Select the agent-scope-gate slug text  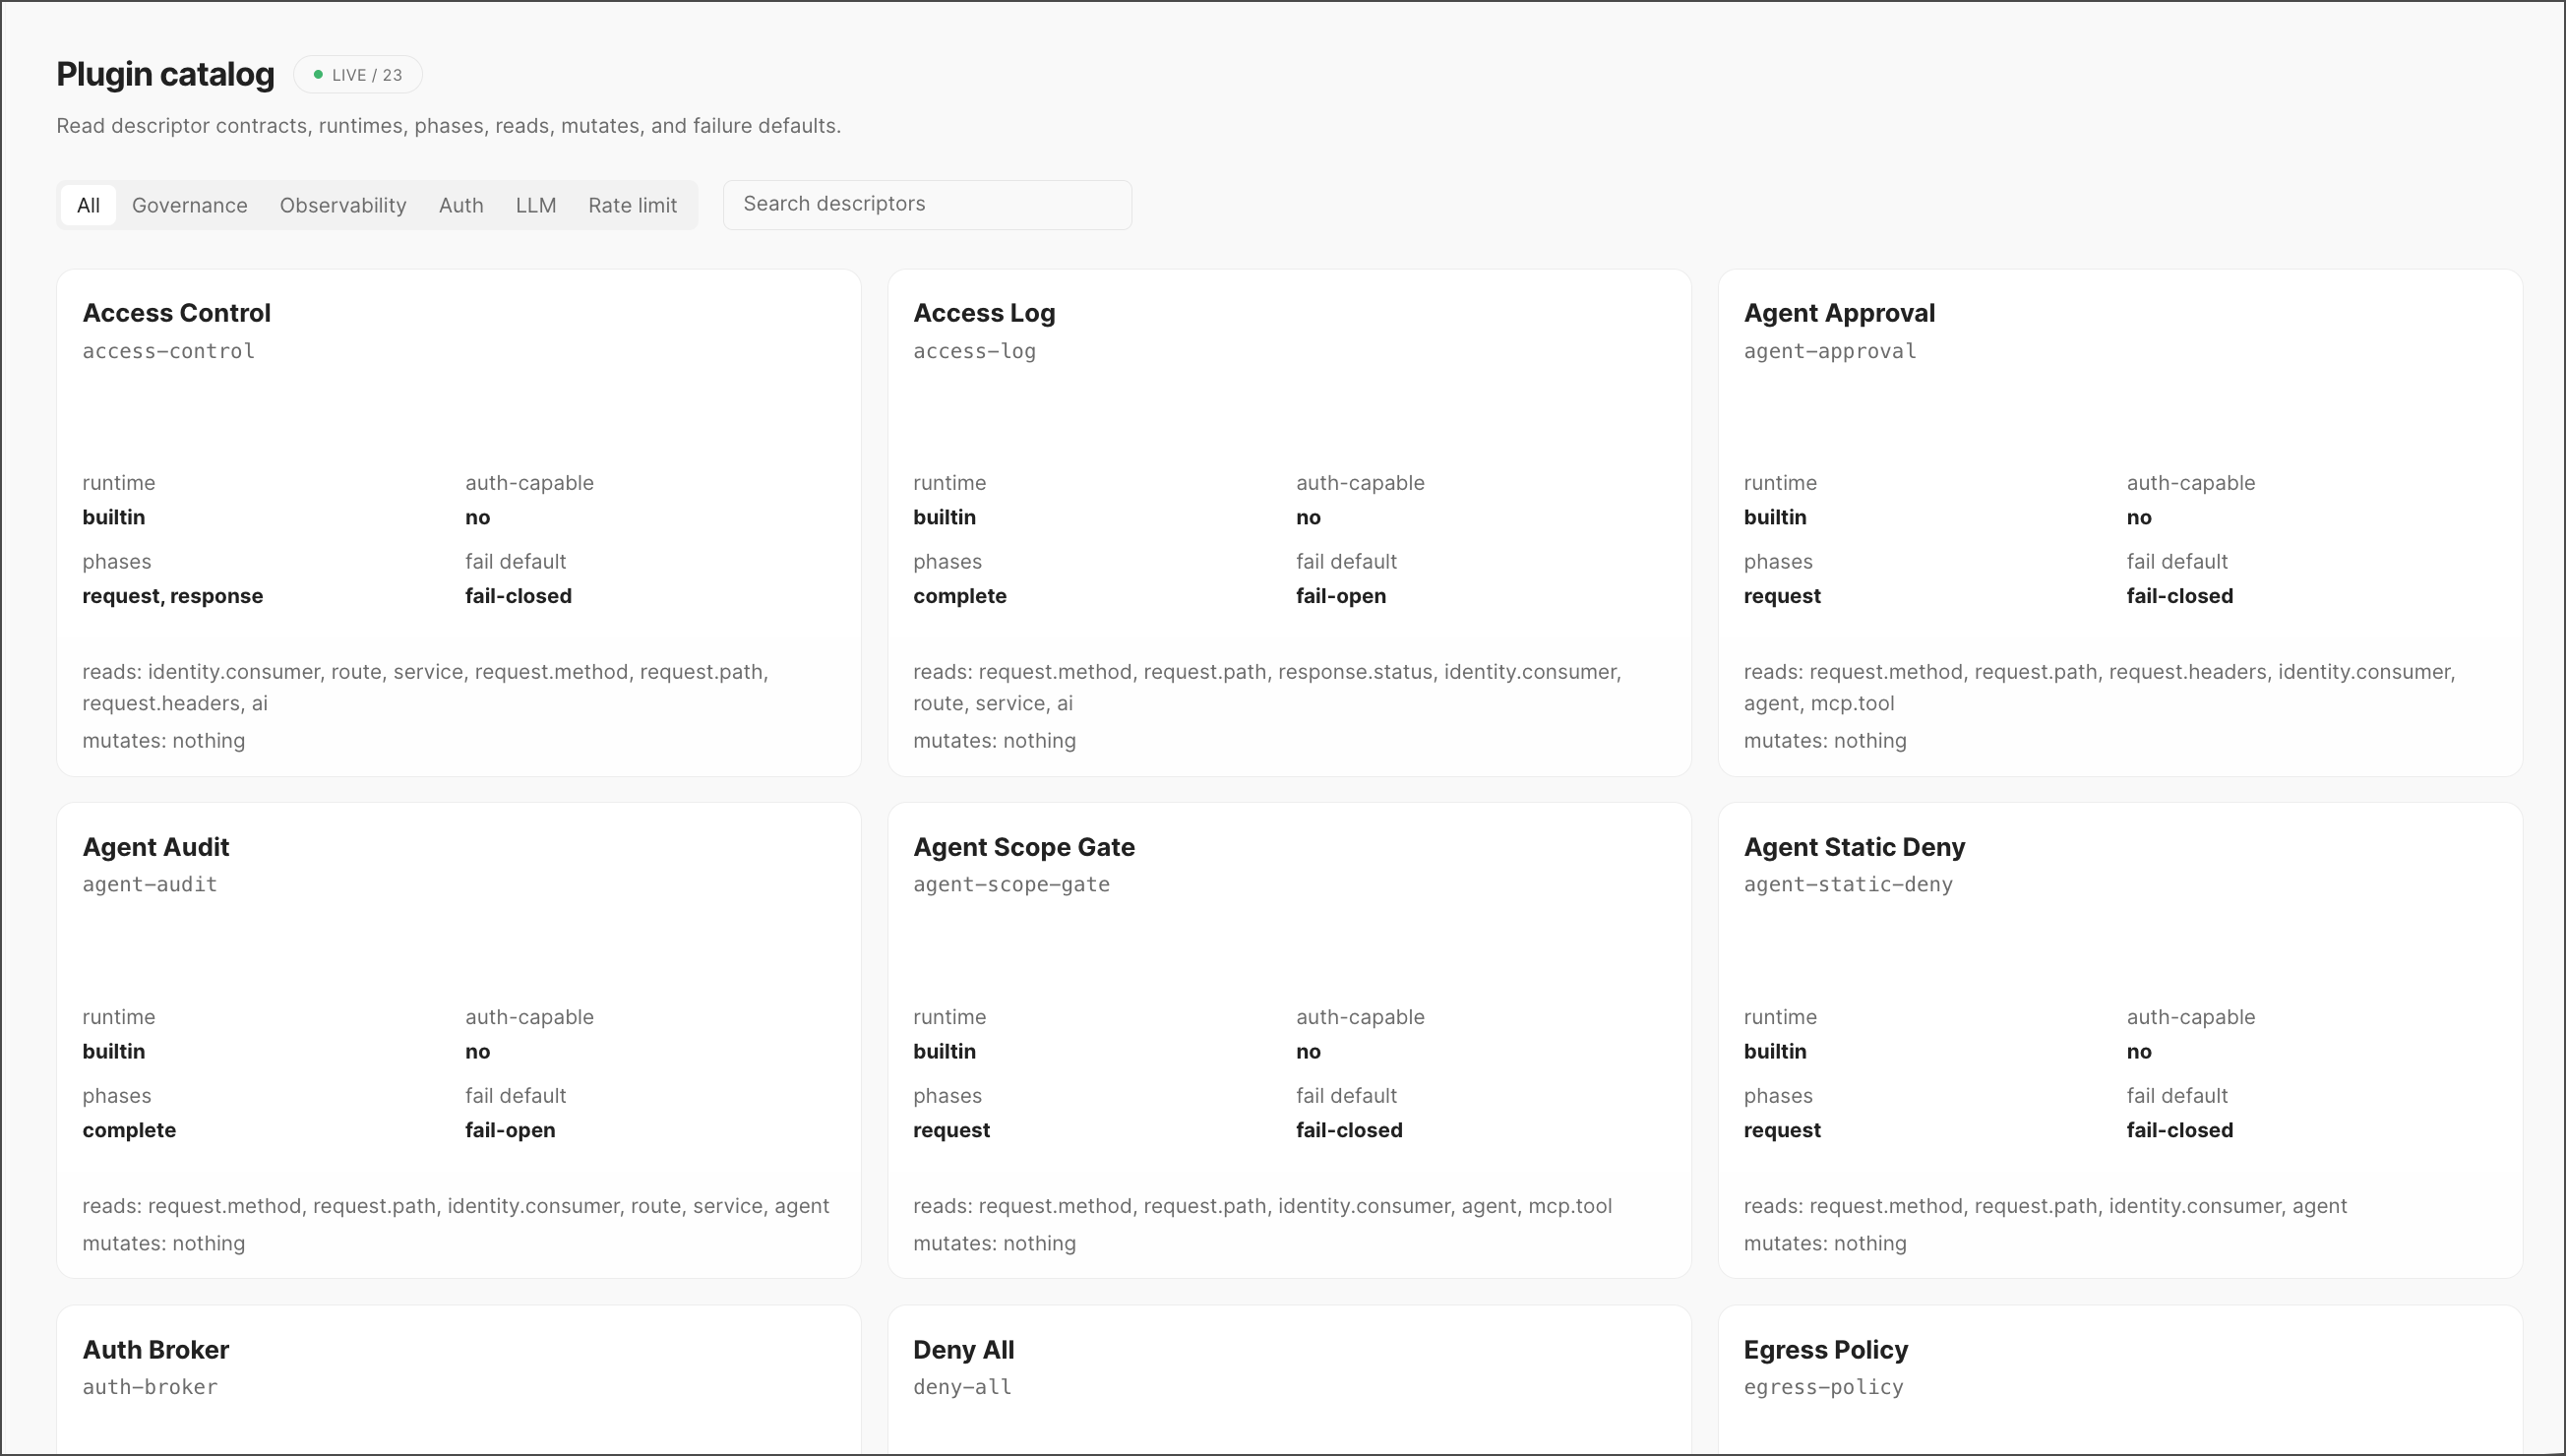(1011, 884)
